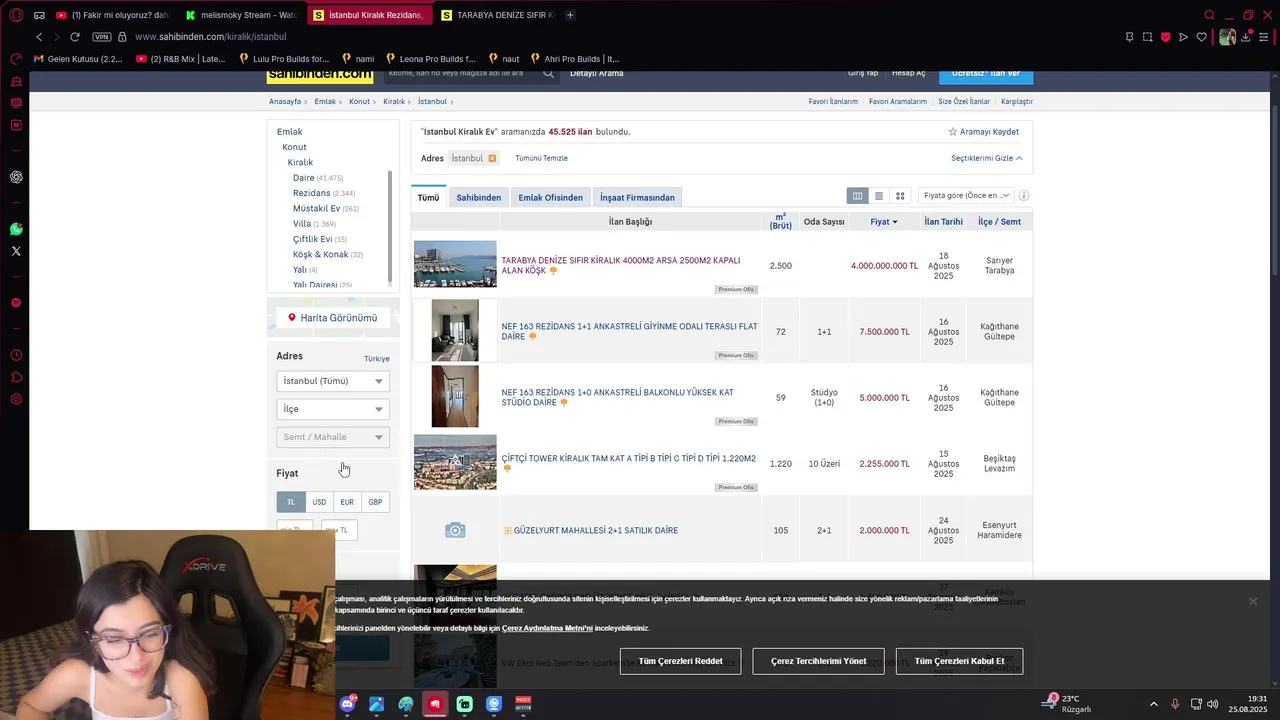Viewport: 1280px width, 720px height.
Task: Open the History clock icon in the sidebar
Action: tap(16, 355)
